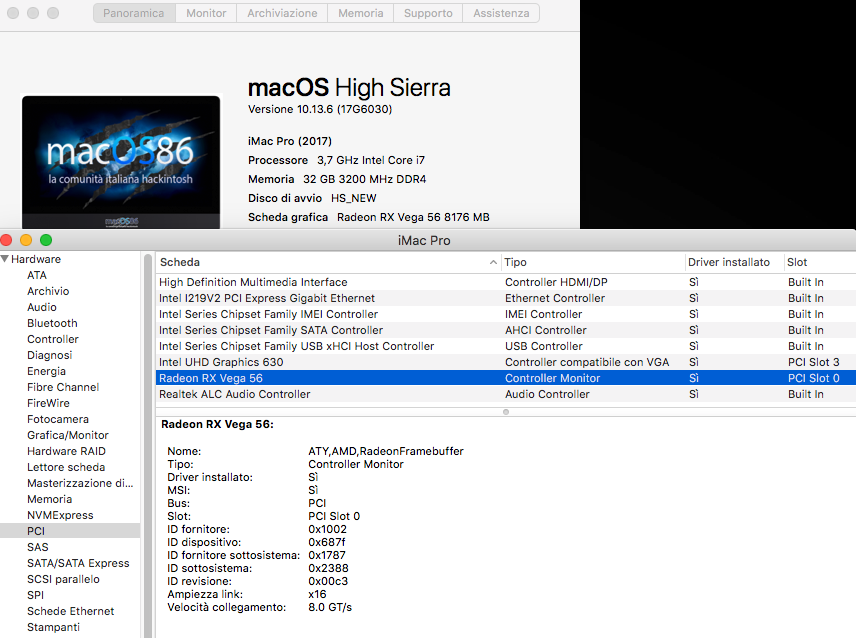Click the Velocità collegamento value 8.0 GT/s
The width and height of the screenshot is (856, 638).
[x=330, y=607]
